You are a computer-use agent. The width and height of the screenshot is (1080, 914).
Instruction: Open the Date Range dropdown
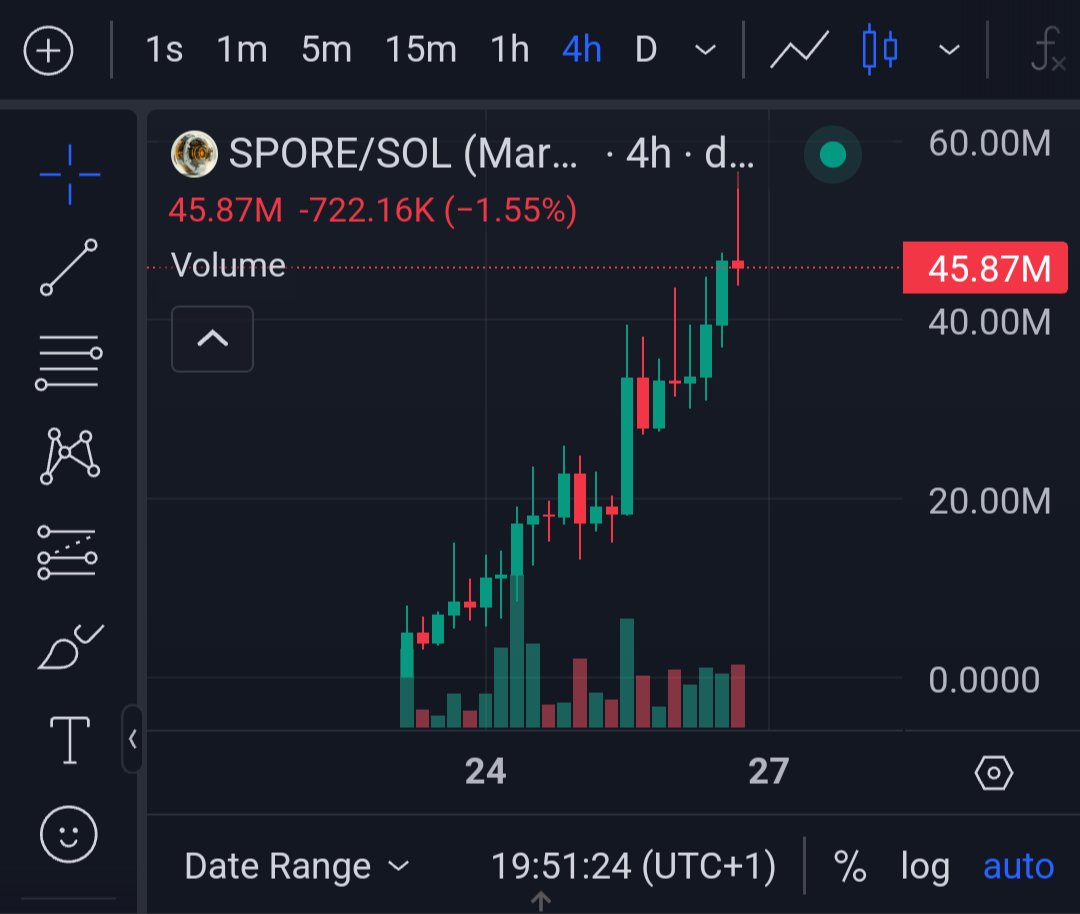tap(297, 866)
